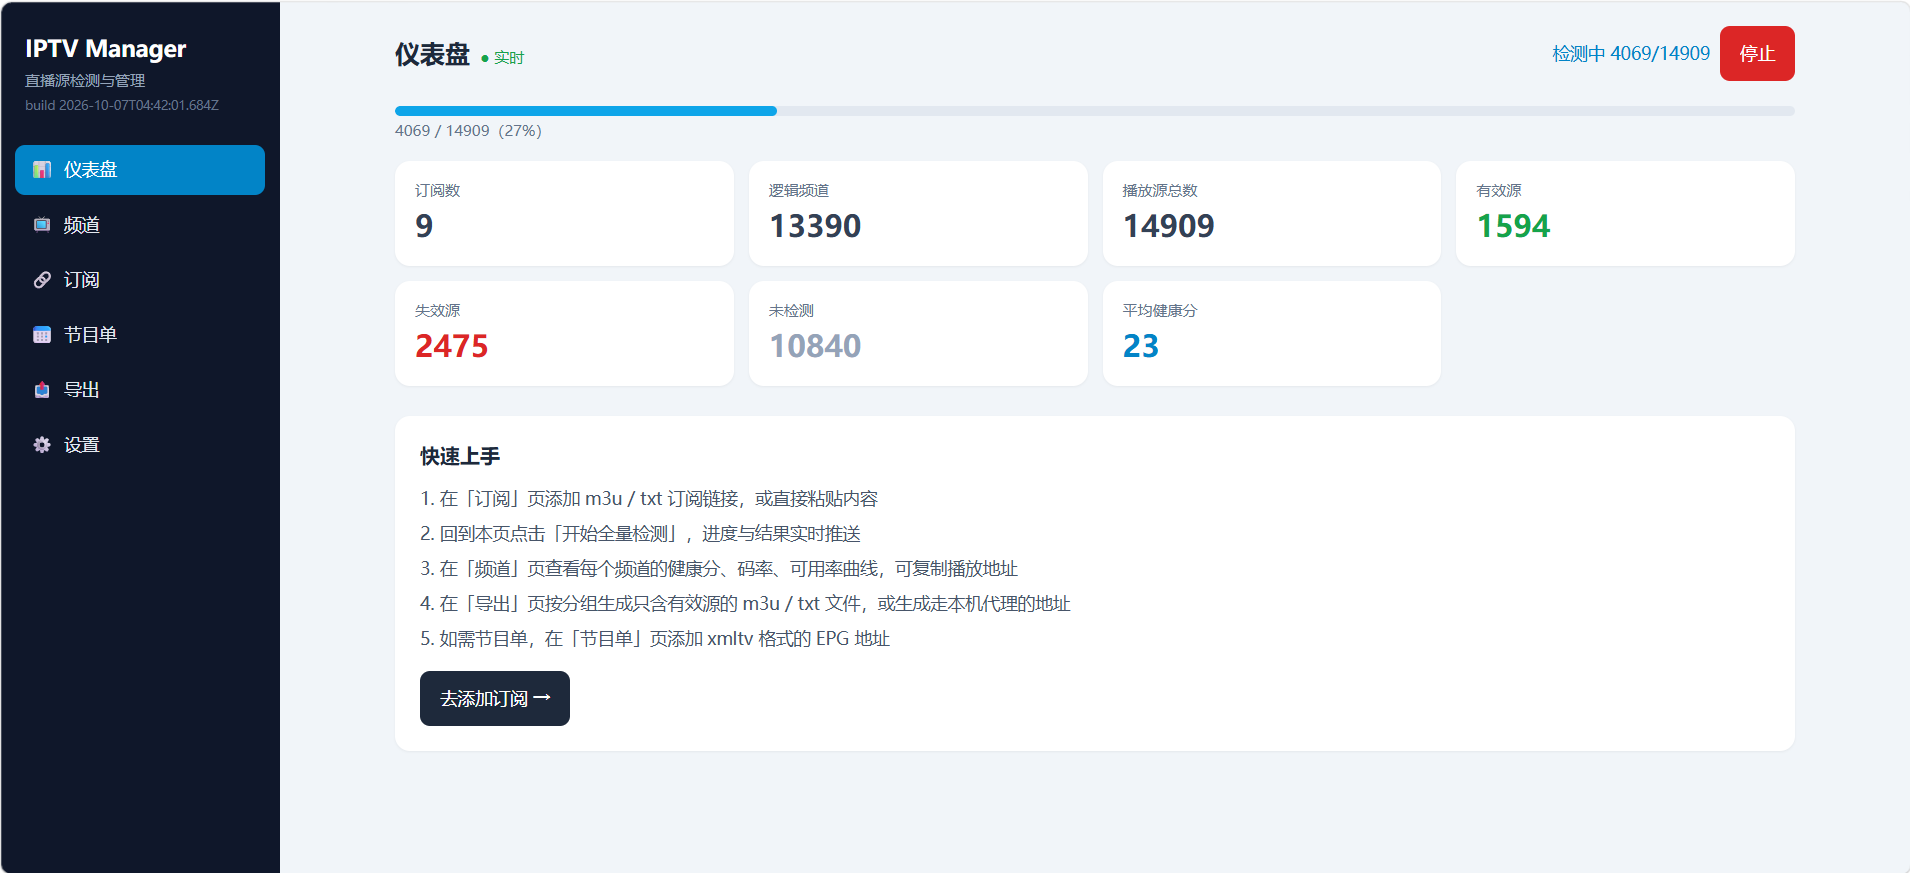Select the 逻辑频道 card showing 13390

point(918,213)
